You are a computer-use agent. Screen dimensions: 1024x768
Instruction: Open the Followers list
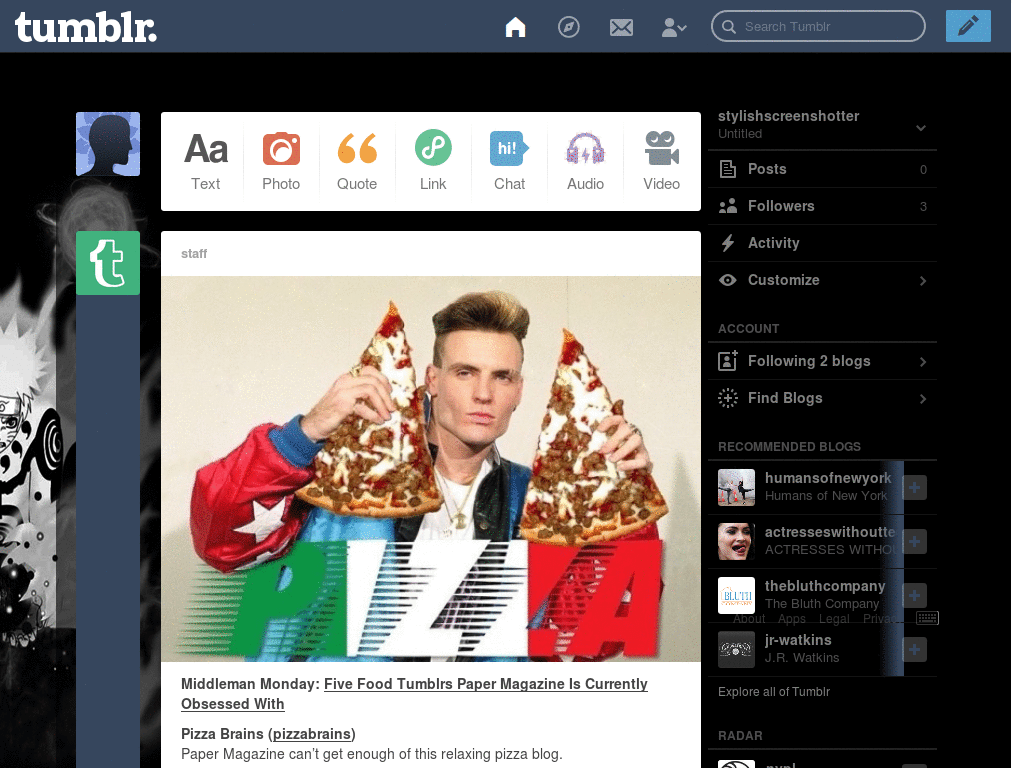click(x=822, y=206)
